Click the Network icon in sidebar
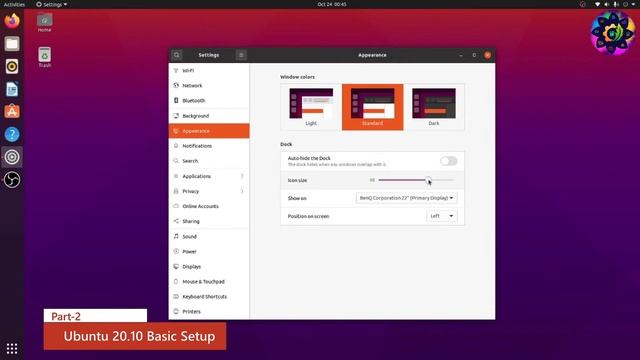 pos(176,85)
